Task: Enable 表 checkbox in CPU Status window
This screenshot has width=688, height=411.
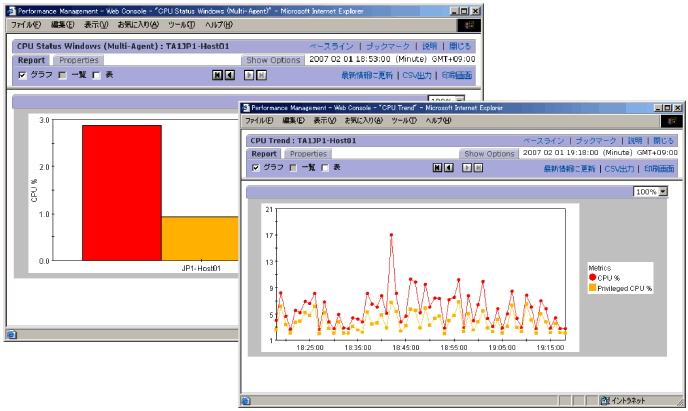Action: 97,75
